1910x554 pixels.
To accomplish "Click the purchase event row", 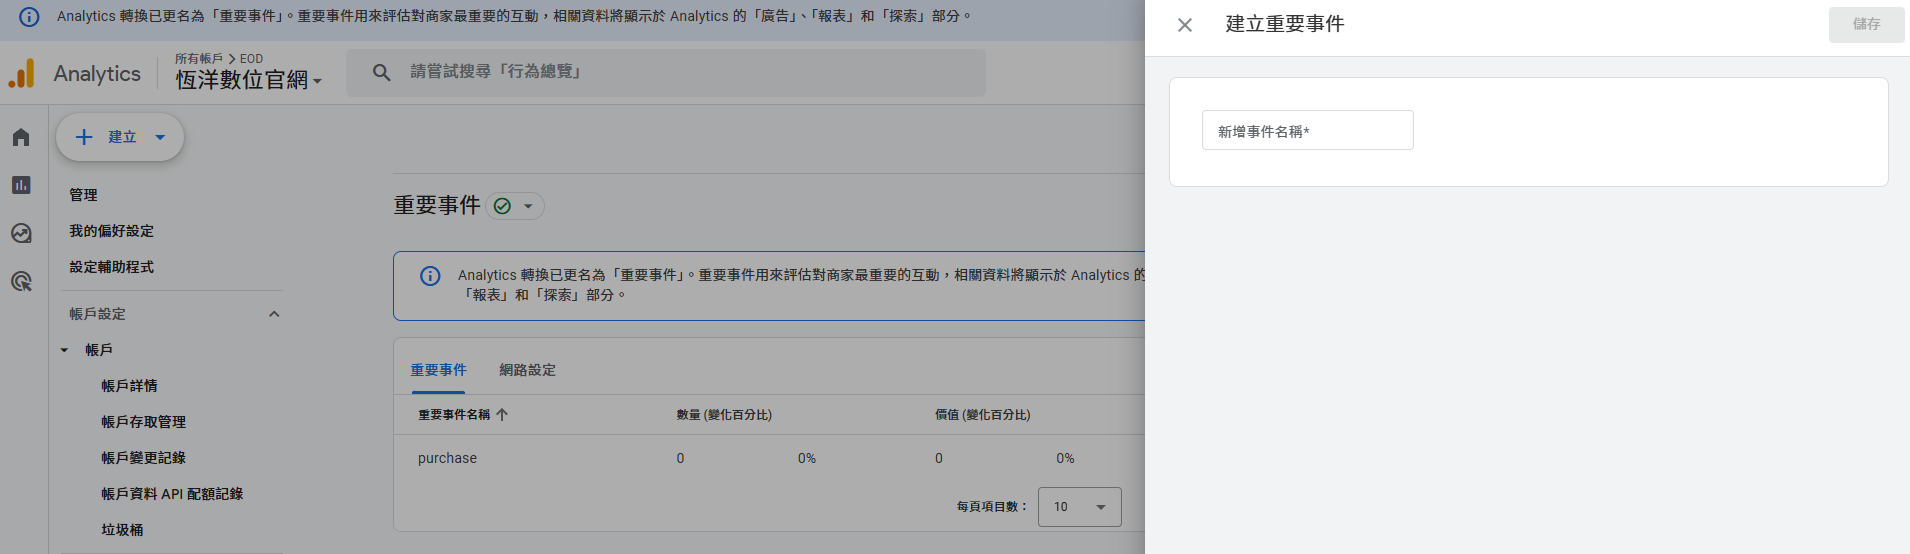I will point(769,458).
